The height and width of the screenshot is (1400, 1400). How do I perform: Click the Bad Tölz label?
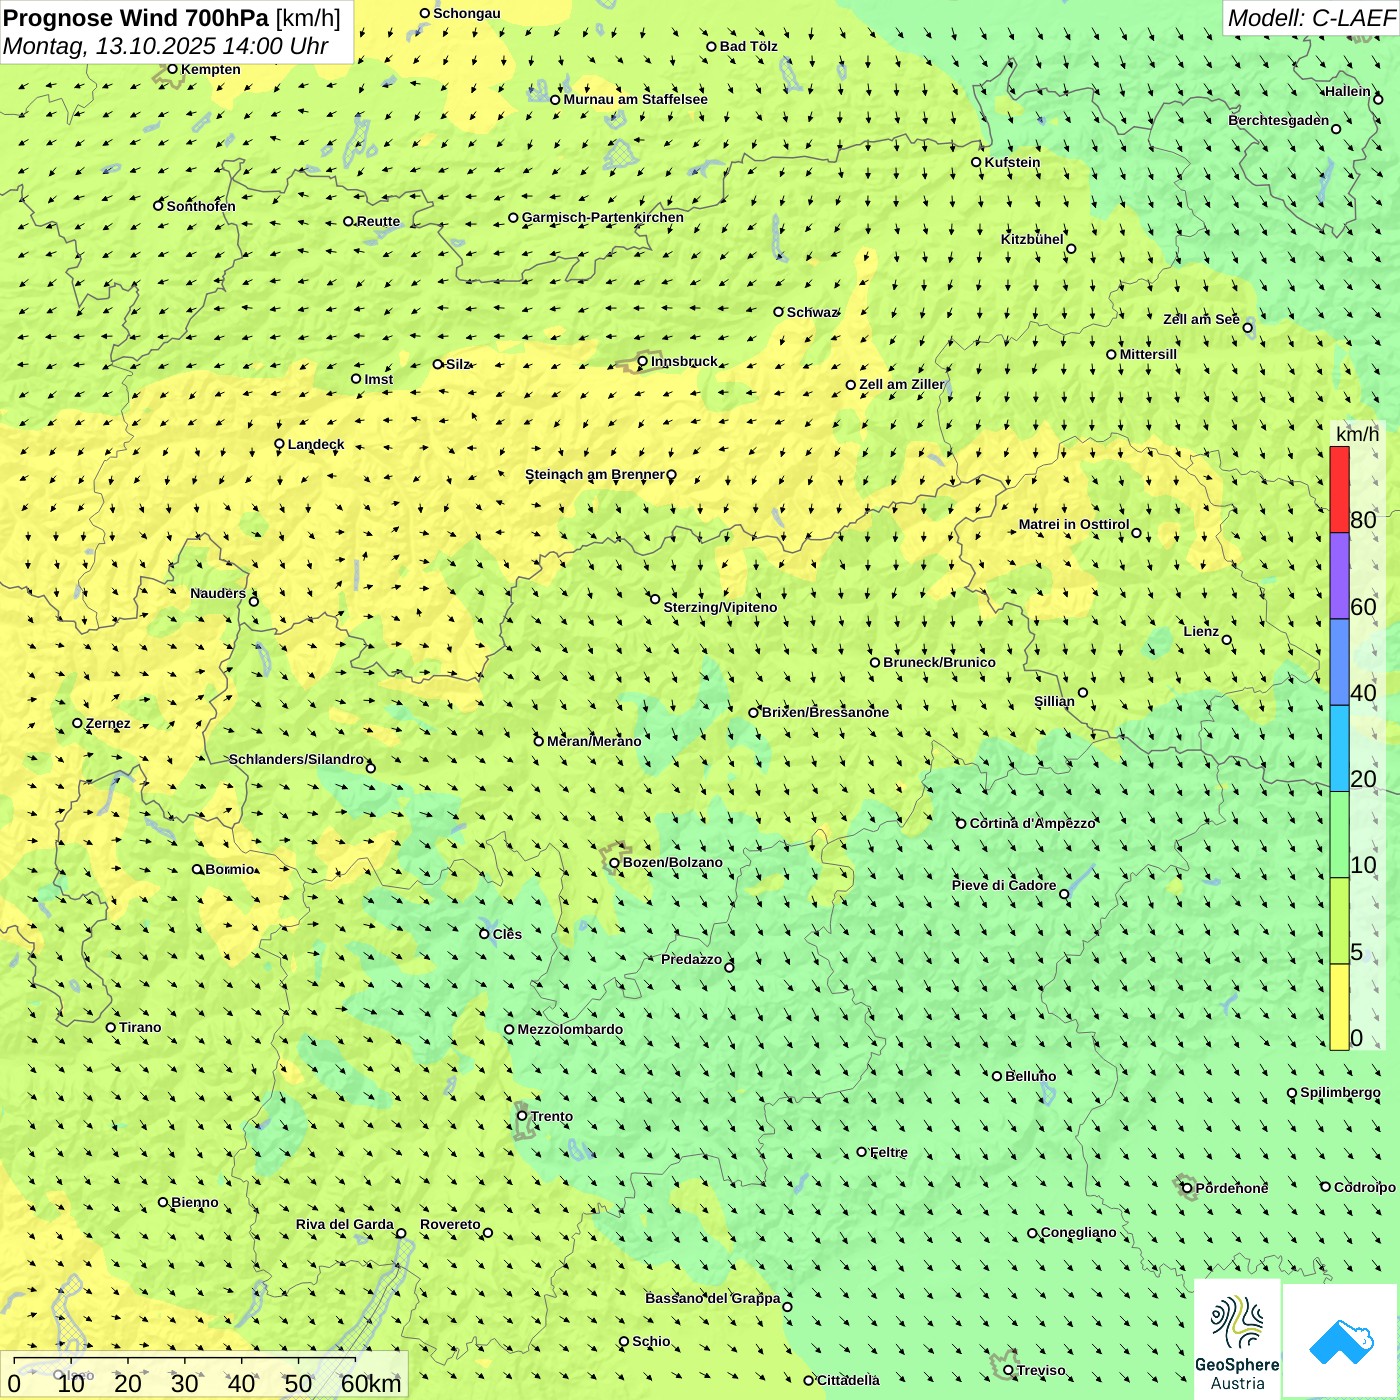(749, 46)
